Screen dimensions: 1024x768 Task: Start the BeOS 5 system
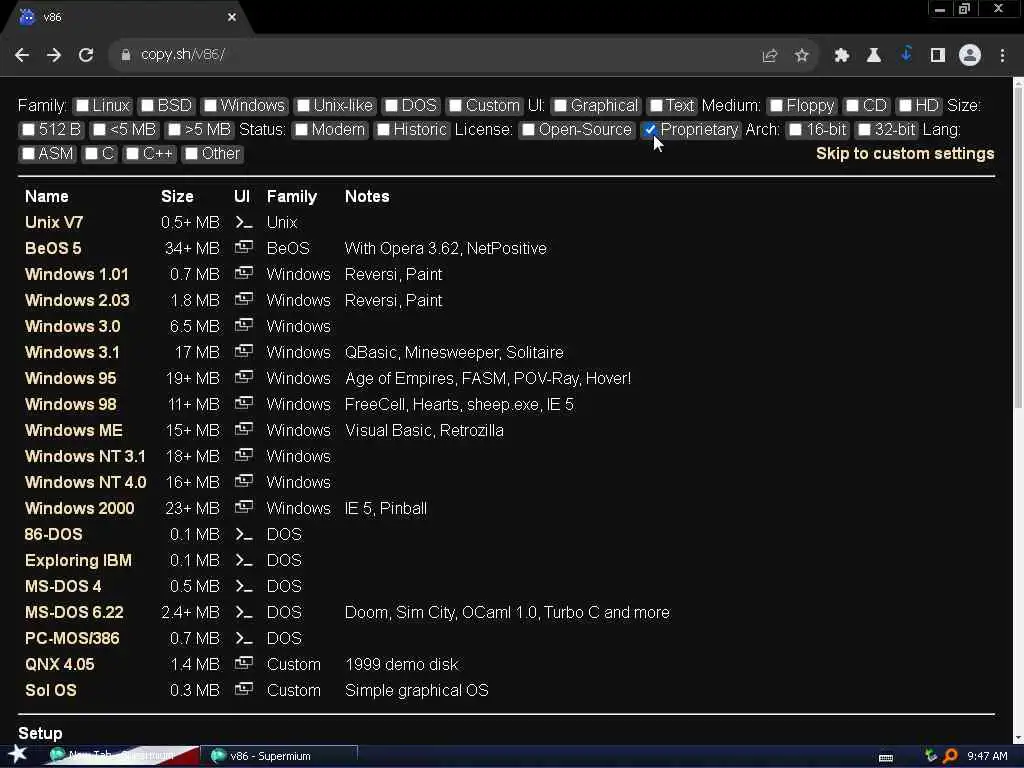[53, 248]
